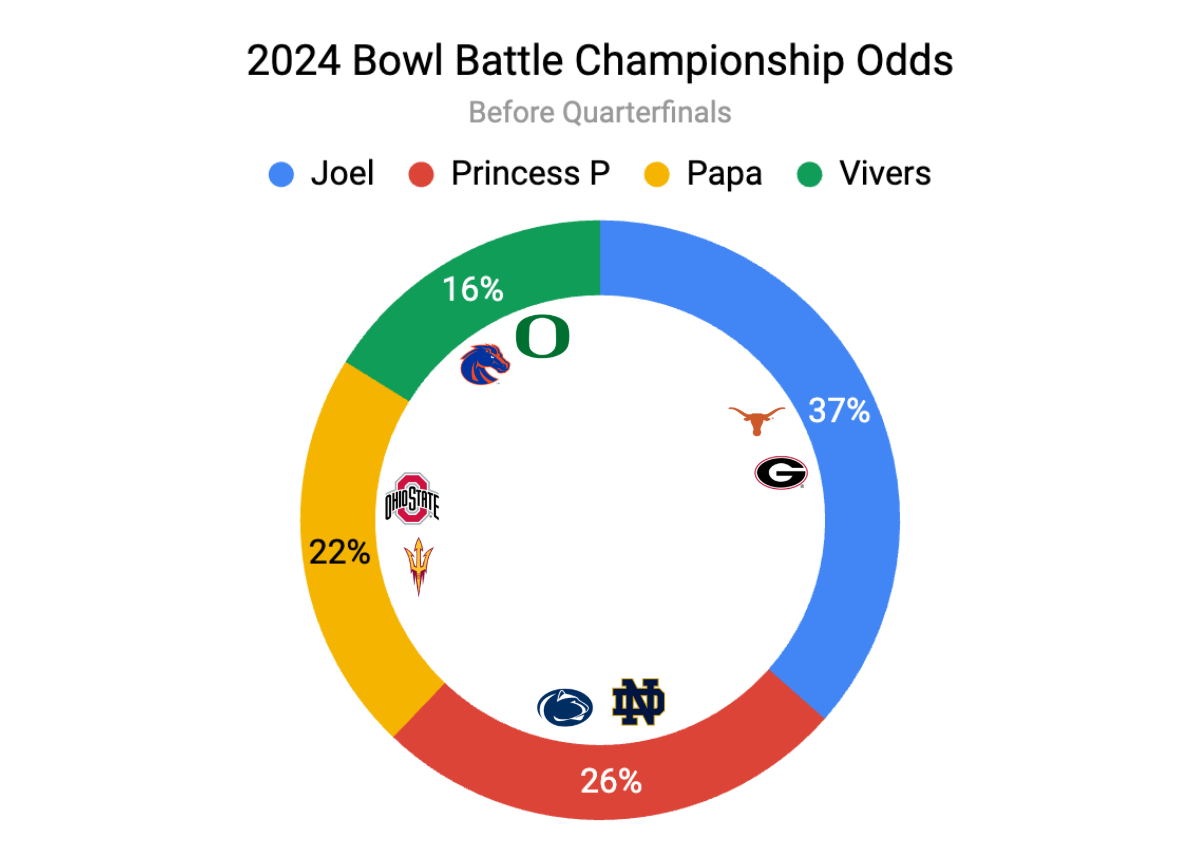The image size is (1200, 861).
Task: Select the Papa legend label
Action: (x=724, y=174)
